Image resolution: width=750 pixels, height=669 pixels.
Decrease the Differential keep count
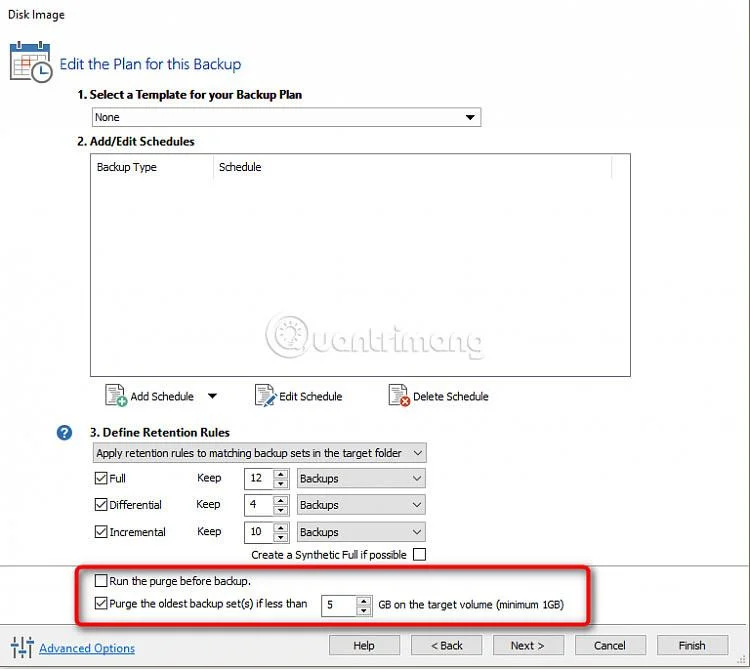281,510
